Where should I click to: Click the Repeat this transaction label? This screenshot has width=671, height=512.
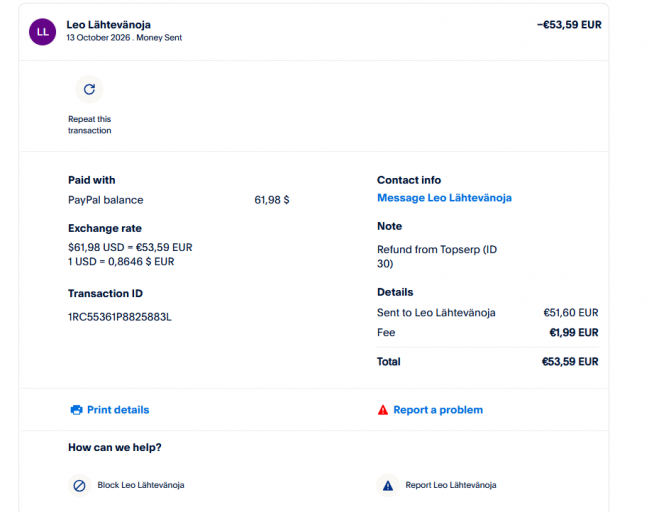[89, 125]
